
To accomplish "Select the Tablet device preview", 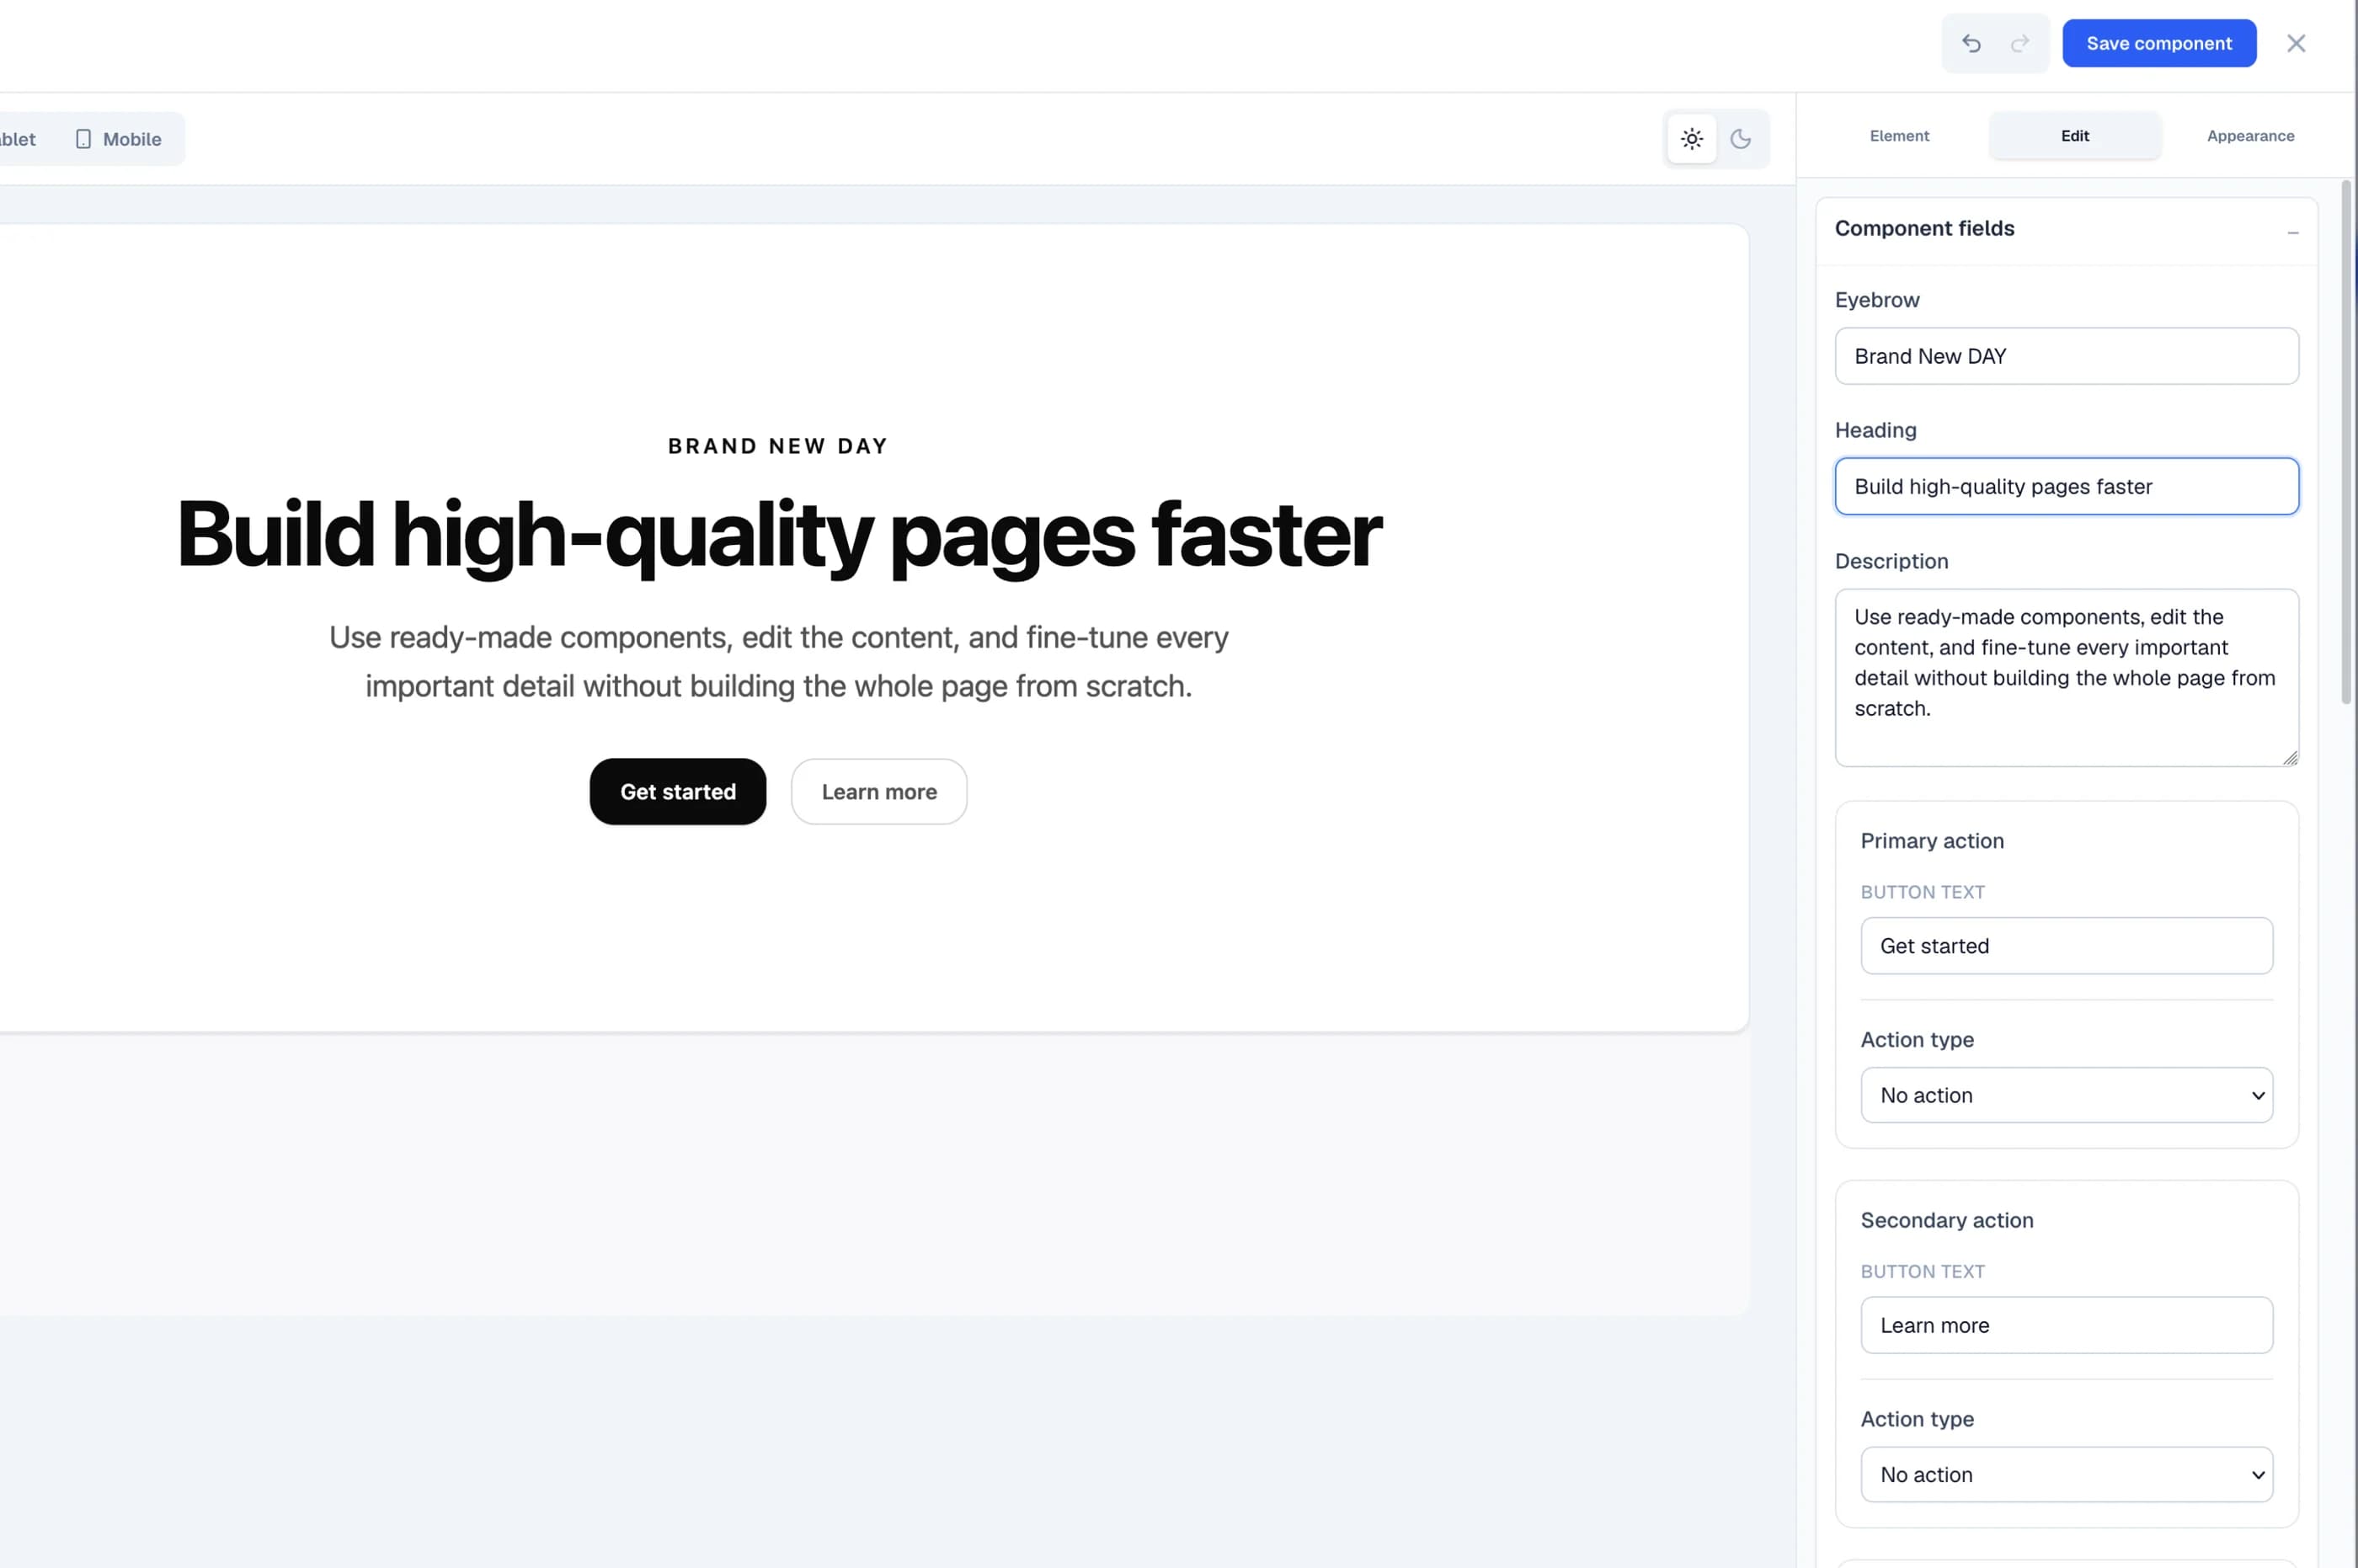I will pos(16,139).
